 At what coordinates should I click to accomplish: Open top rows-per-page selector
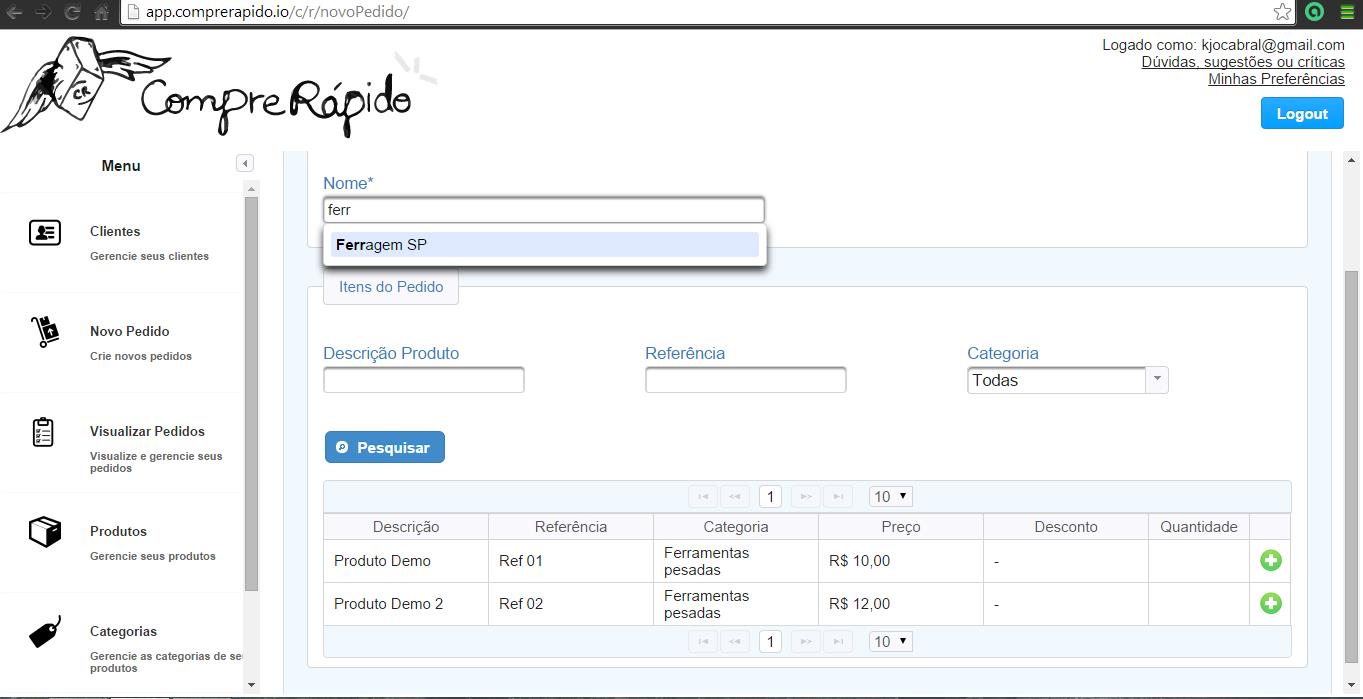coord(890,497)
